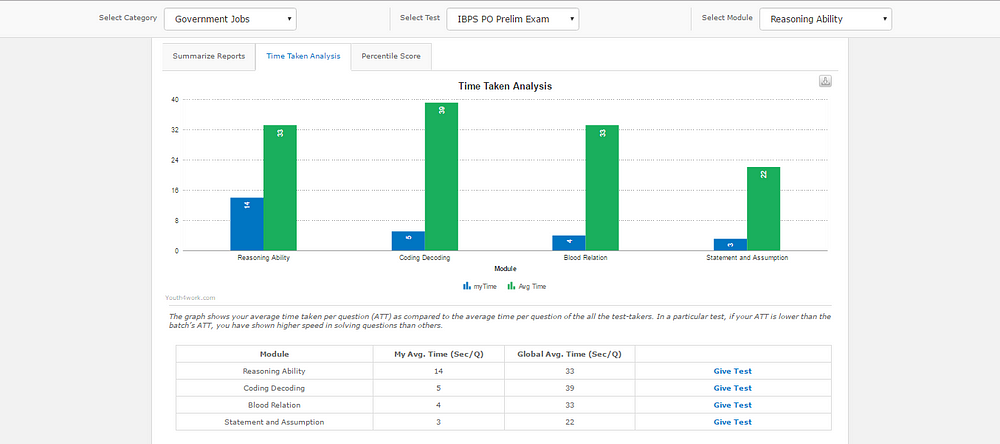The image size is (1000, 444).
Task: Open the Percentile Score tab
Action: pos(391,56)
